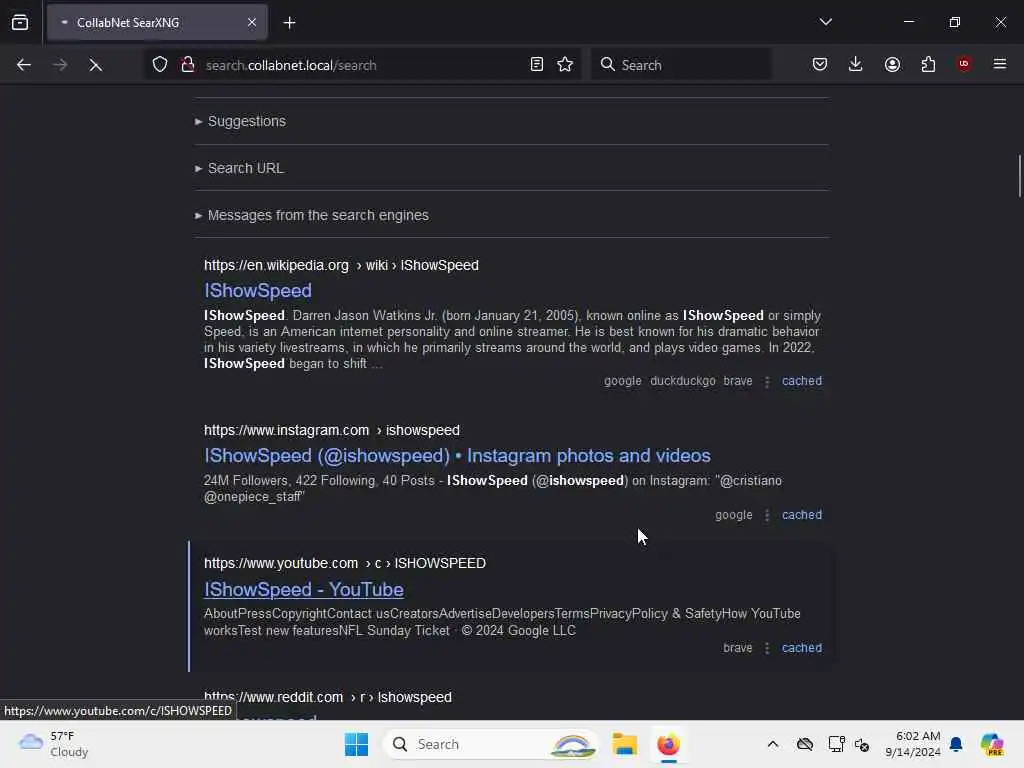Open the Firefox View icon
1024x768 pixels.
pyautogui.click(x=20, y=23)
